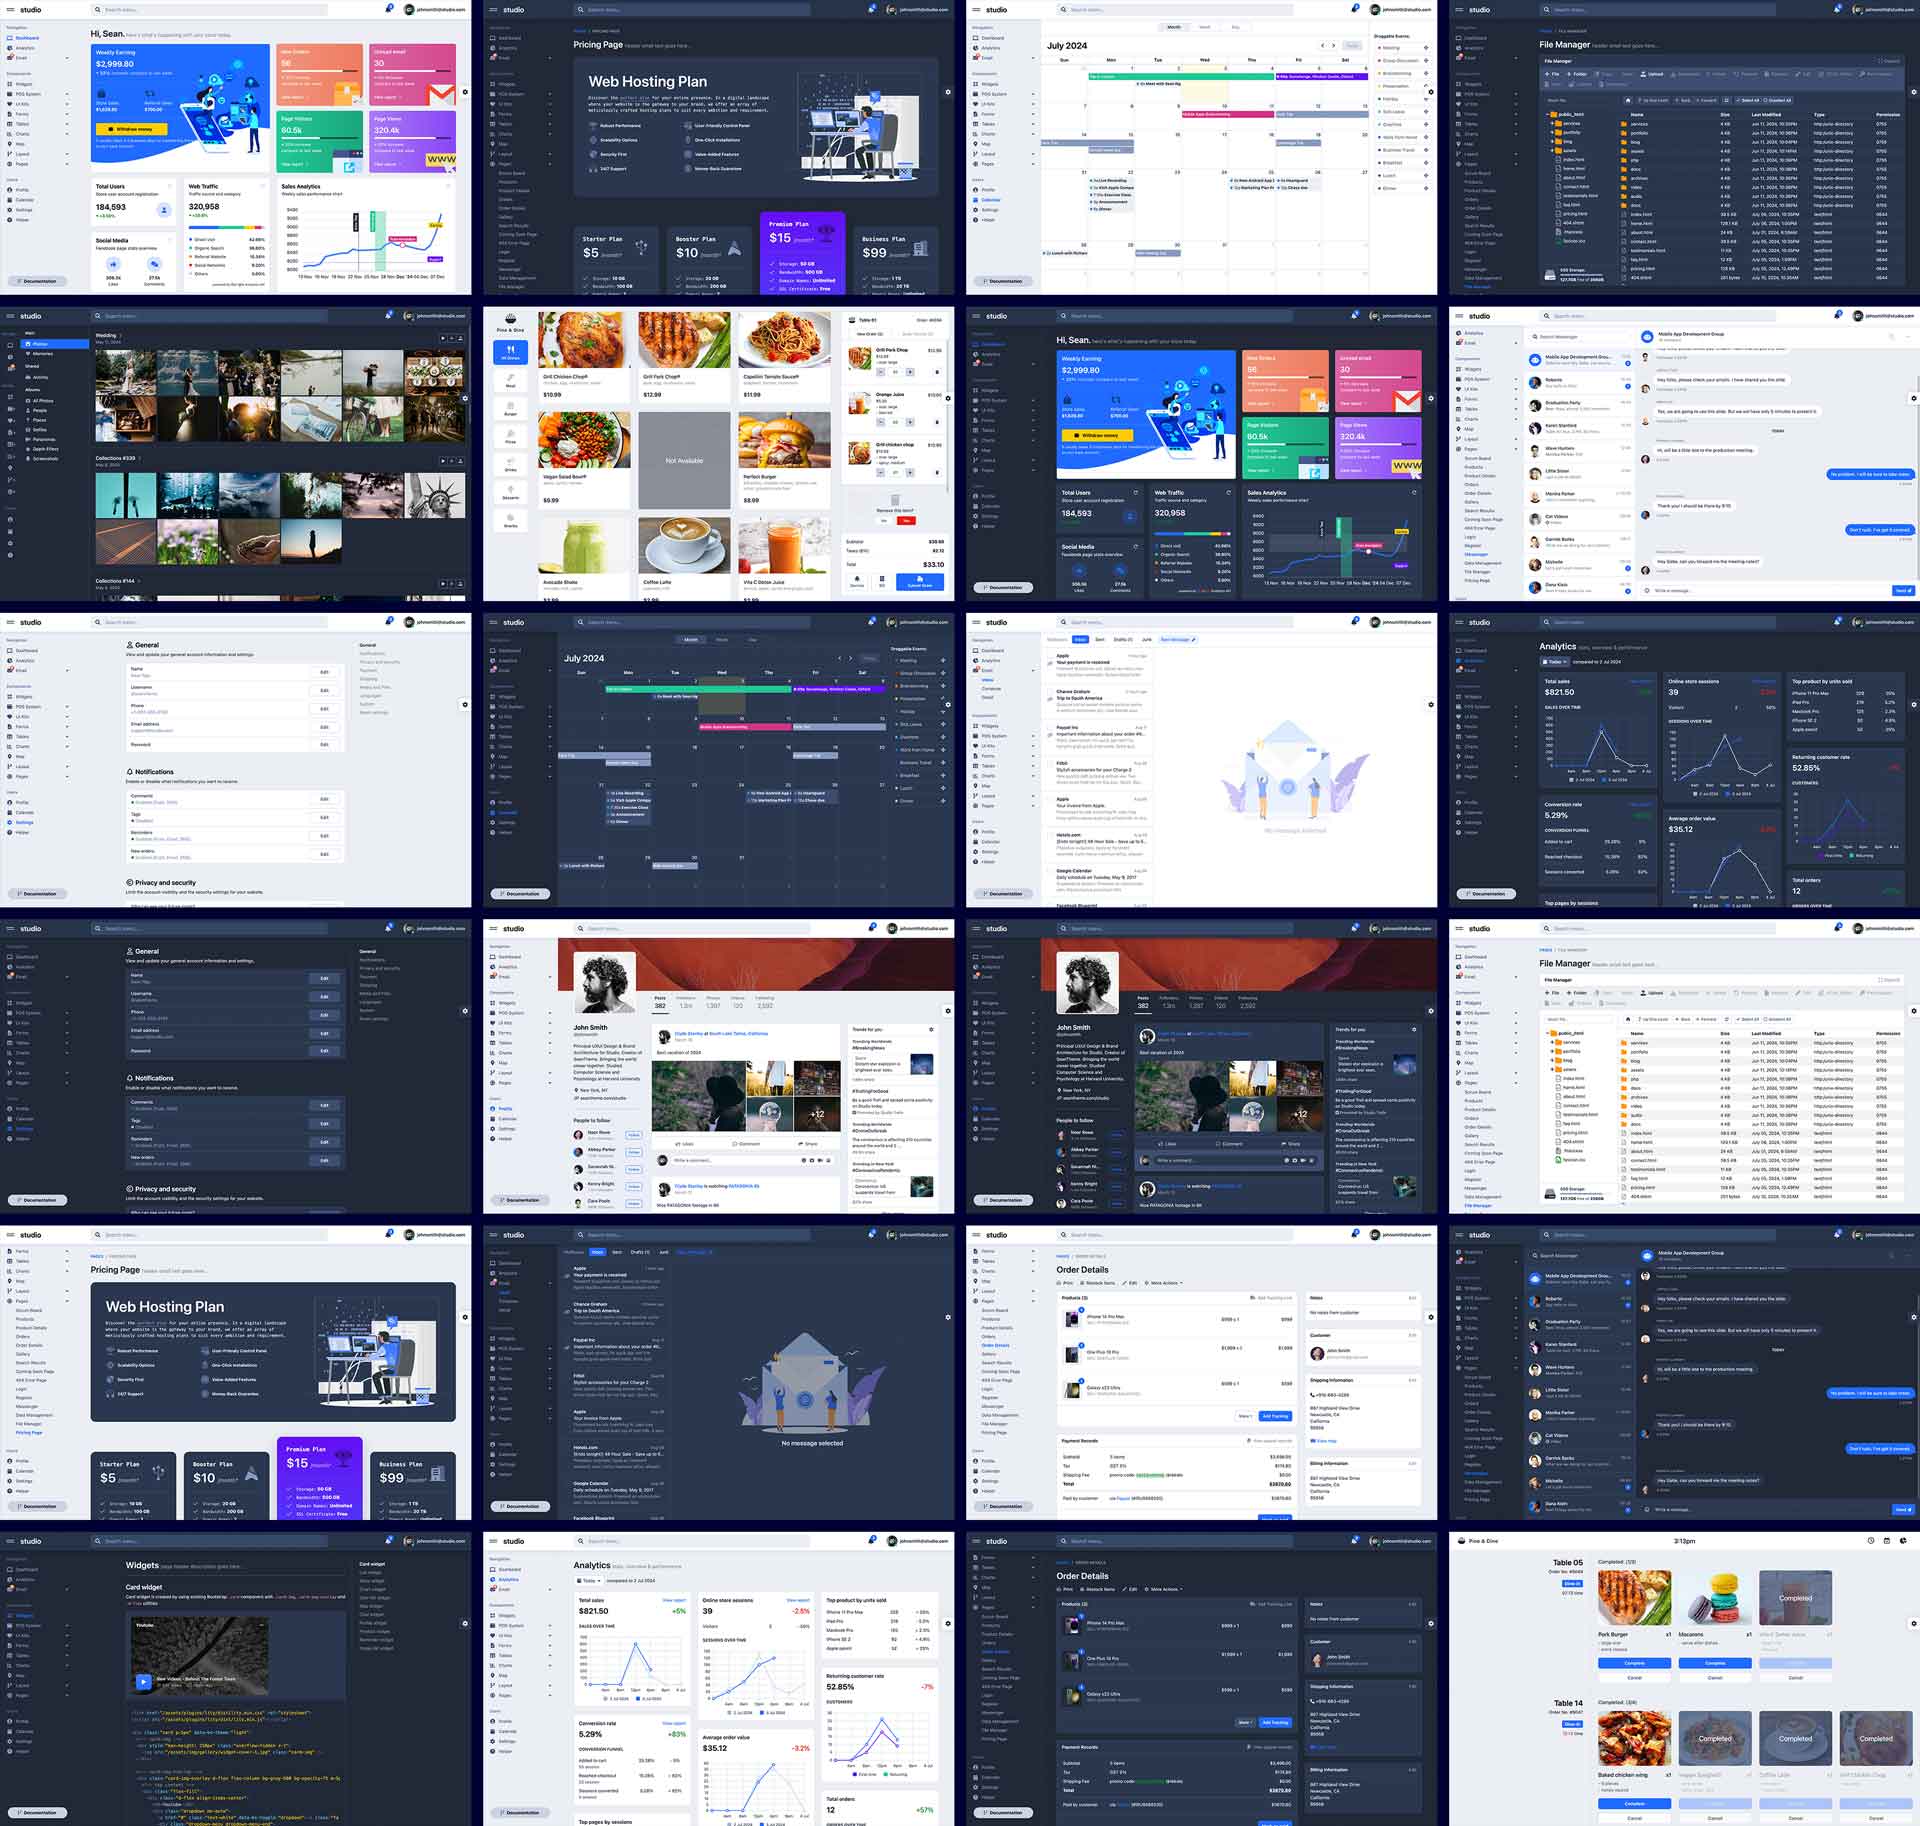This screenshot has height=1826, width=1920.
Task: Select the Desserts category icon in POS
Action: 510,491
